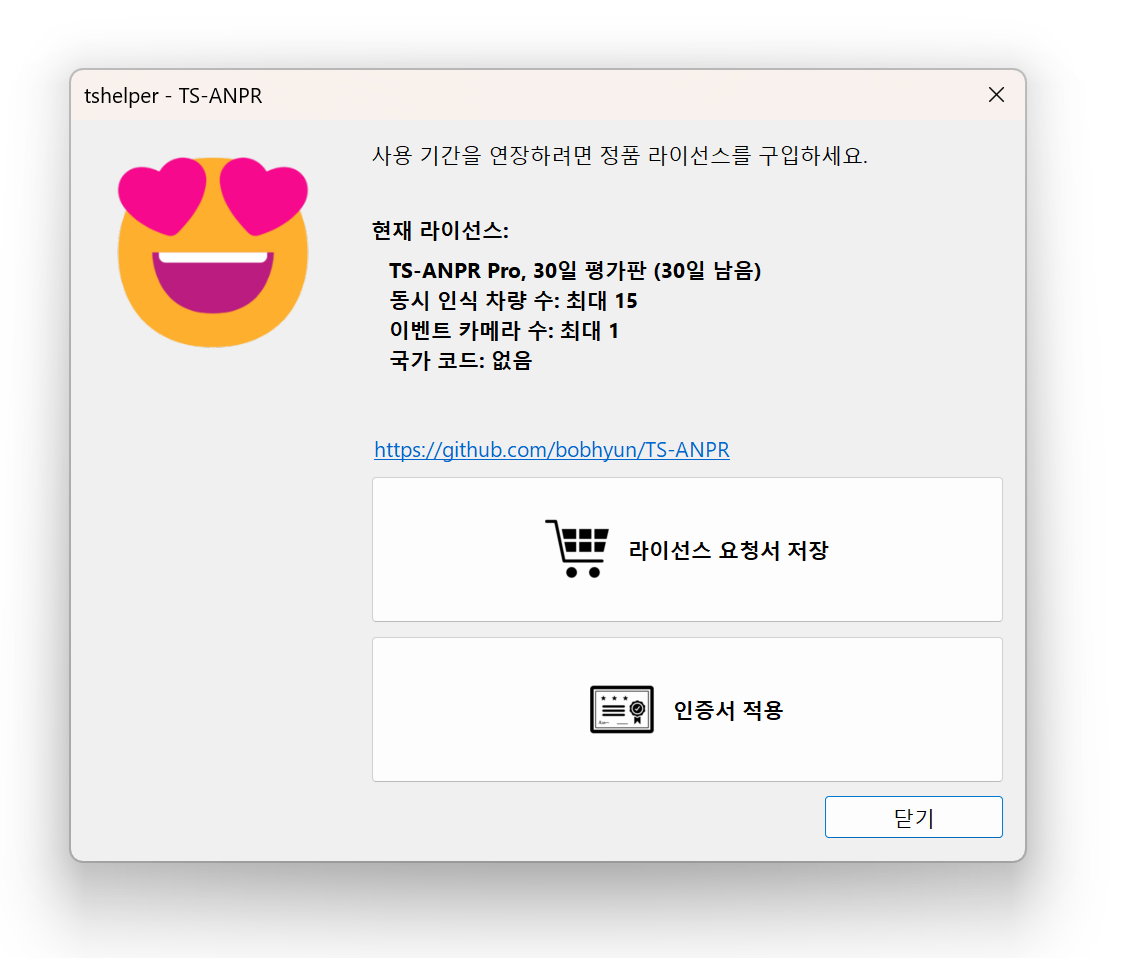Save the license request via 라이선스 요청서 저장 label
The image size is (1129, 958).
[x=728, y=551]
